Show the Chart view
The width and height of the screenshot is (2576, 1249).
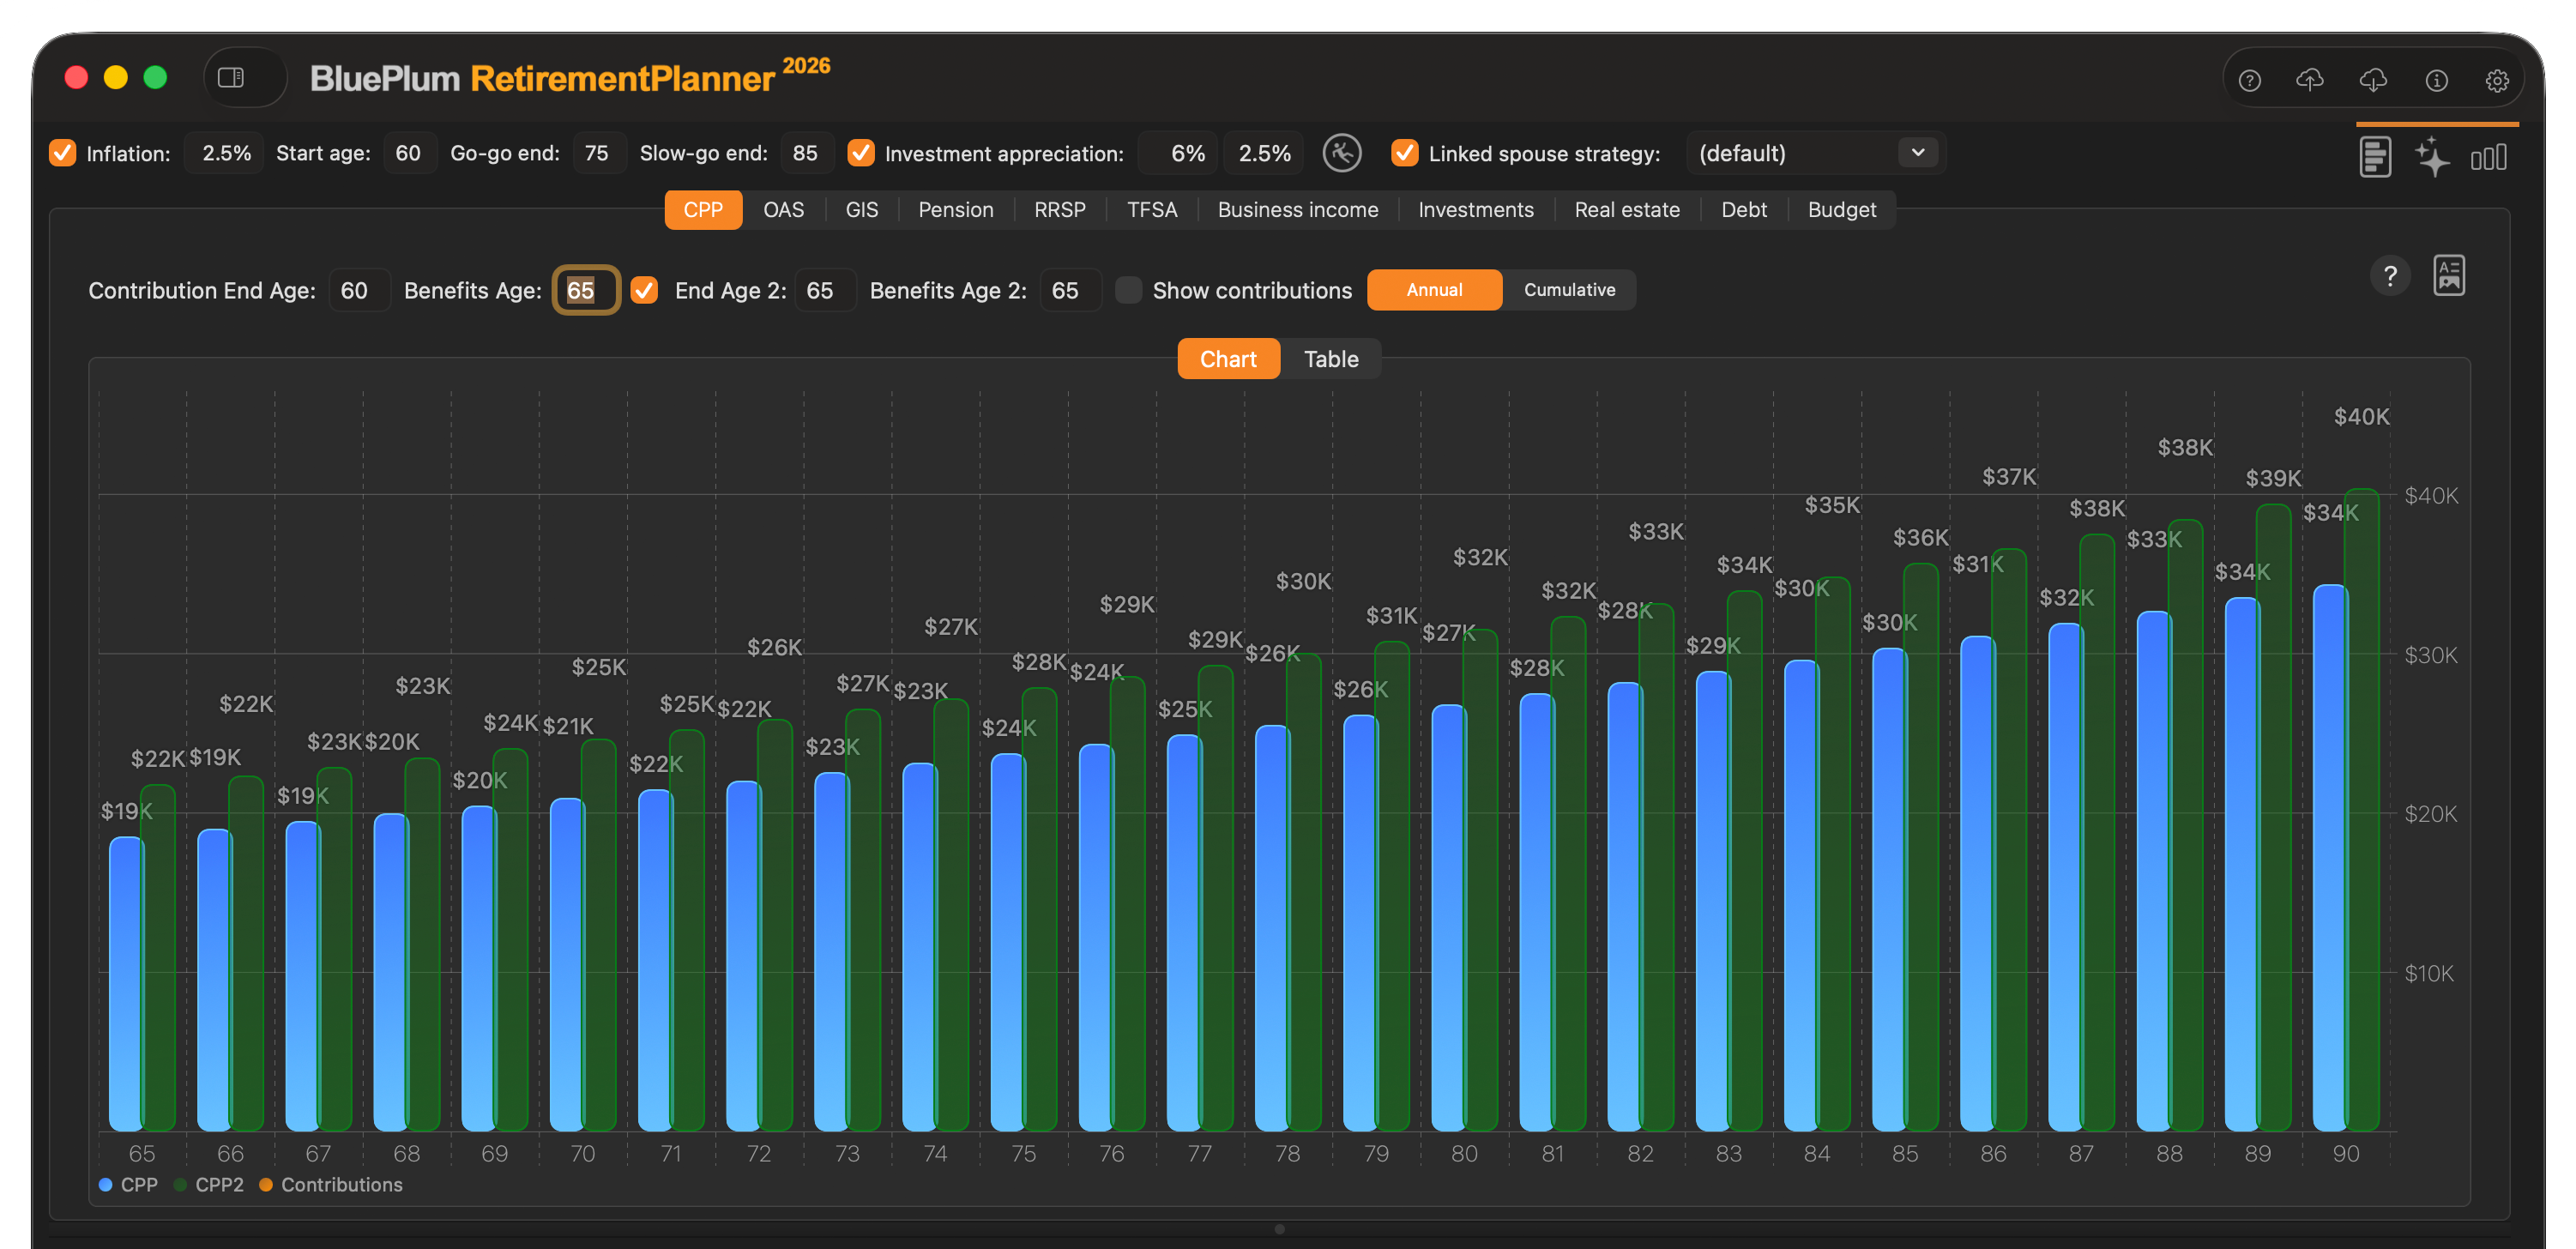point(1228,359)
